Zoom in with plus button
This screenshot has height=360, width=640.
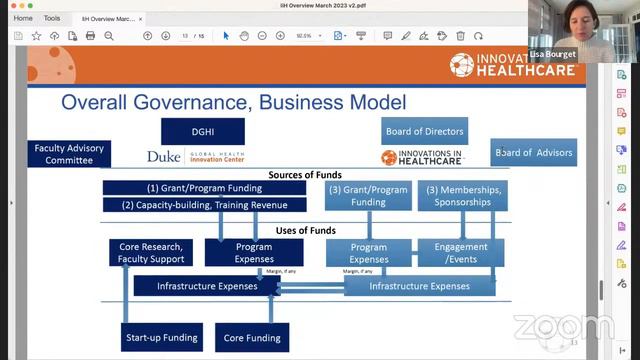280,36
